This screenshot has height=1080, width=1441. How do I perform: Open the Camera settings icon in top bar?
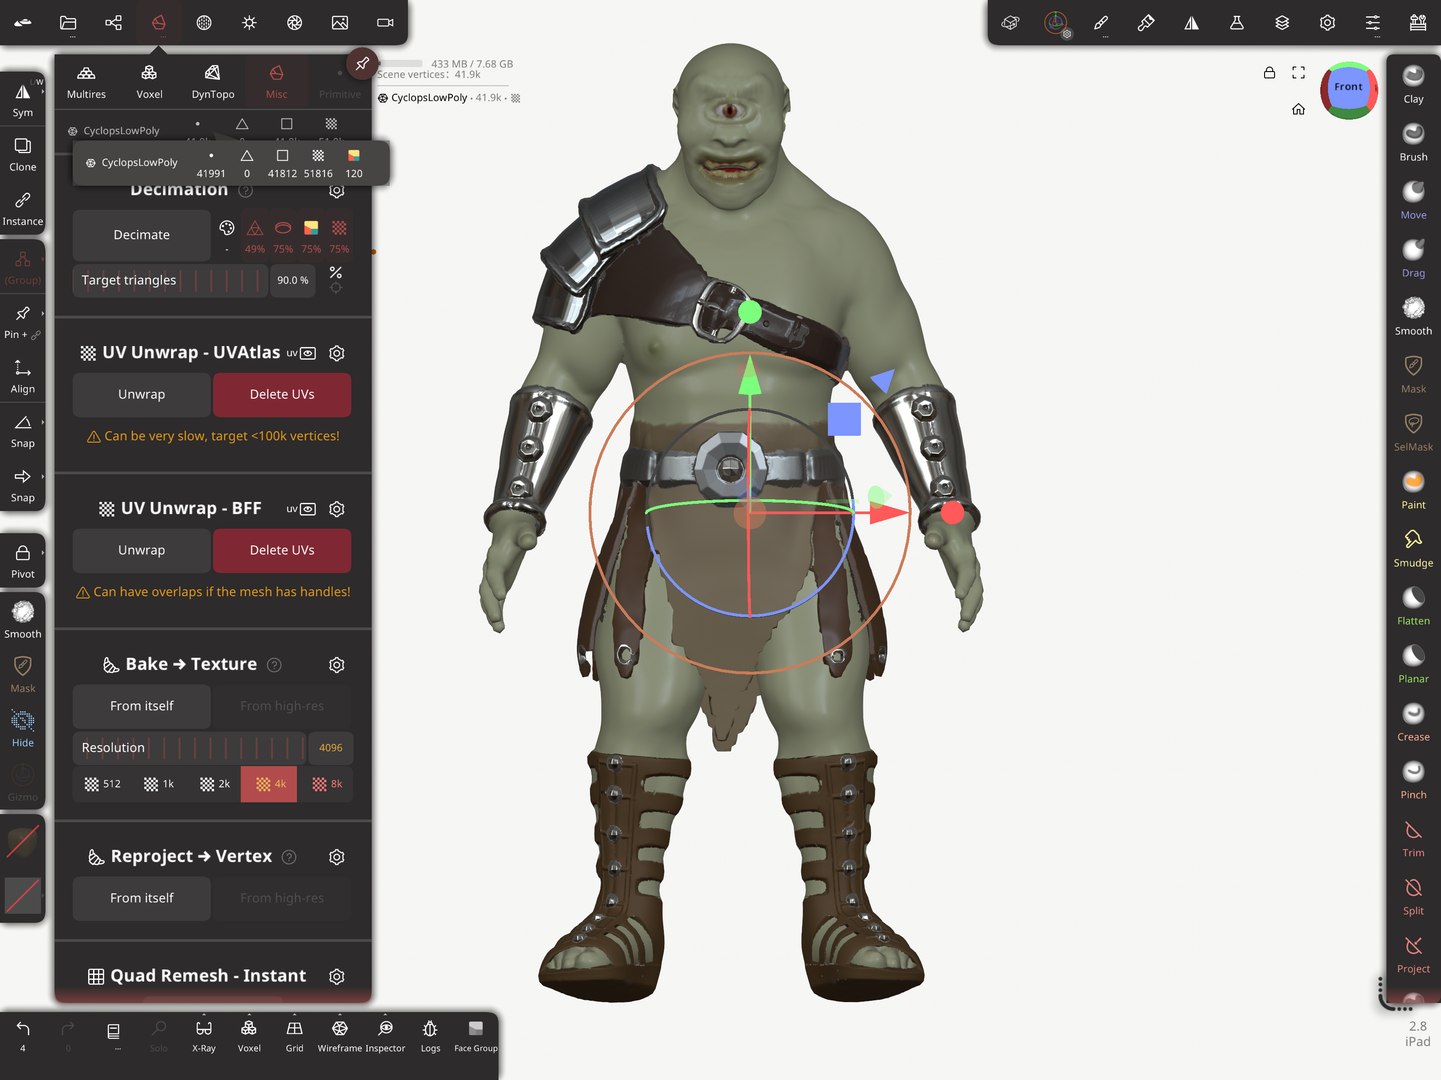(x=385, y=22)
